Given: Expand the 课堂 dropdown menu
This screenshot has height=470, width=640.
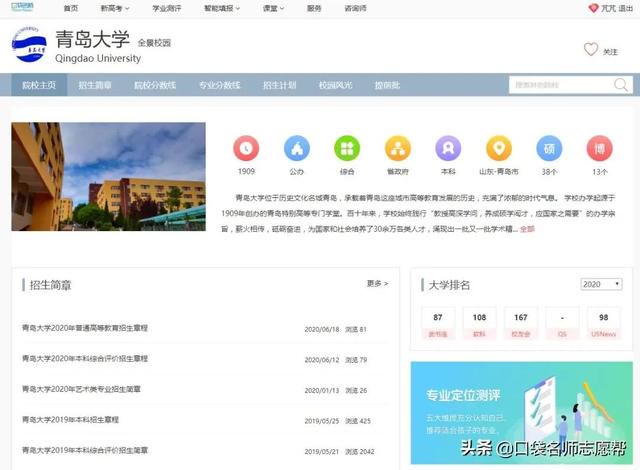Looking at the screenshot, I should 273,8.
